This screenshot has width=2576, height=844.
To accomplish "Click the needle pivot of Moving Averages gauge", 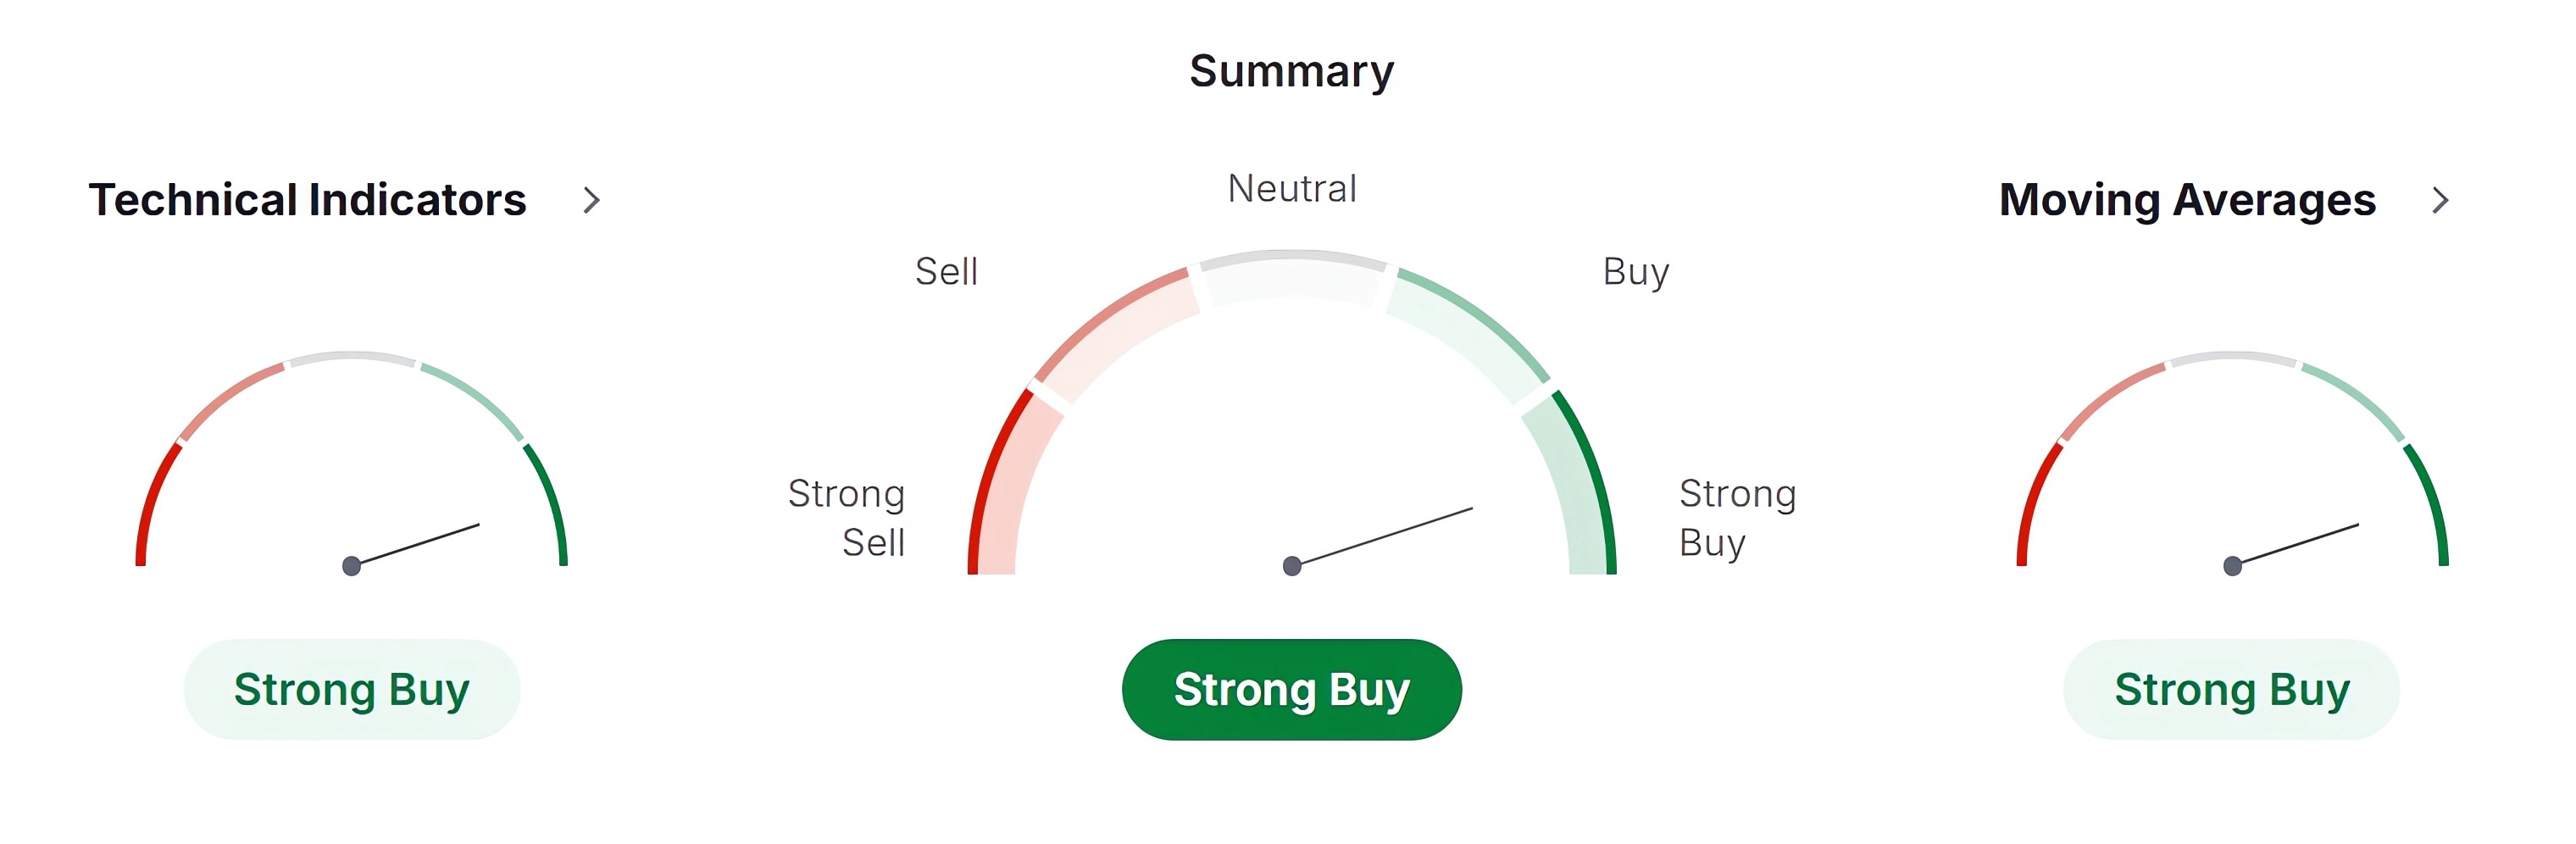I will (x=2232, y=566).
